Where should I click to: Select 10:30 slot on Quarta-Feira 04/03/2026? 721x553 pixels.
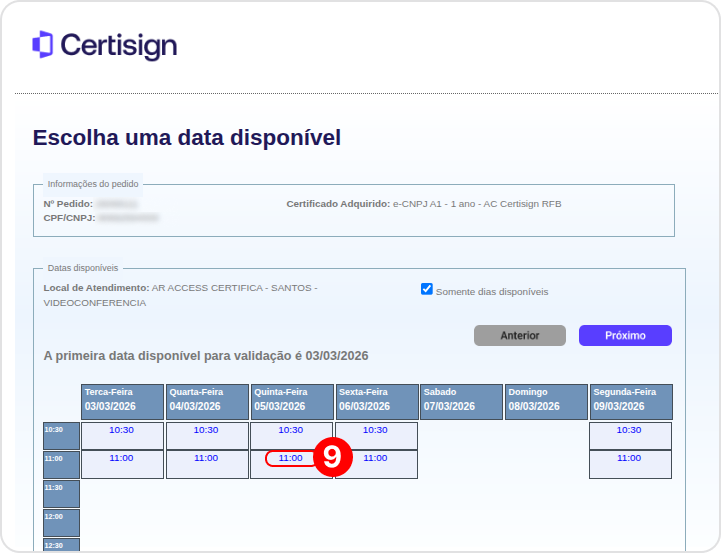tap(206, 430)
